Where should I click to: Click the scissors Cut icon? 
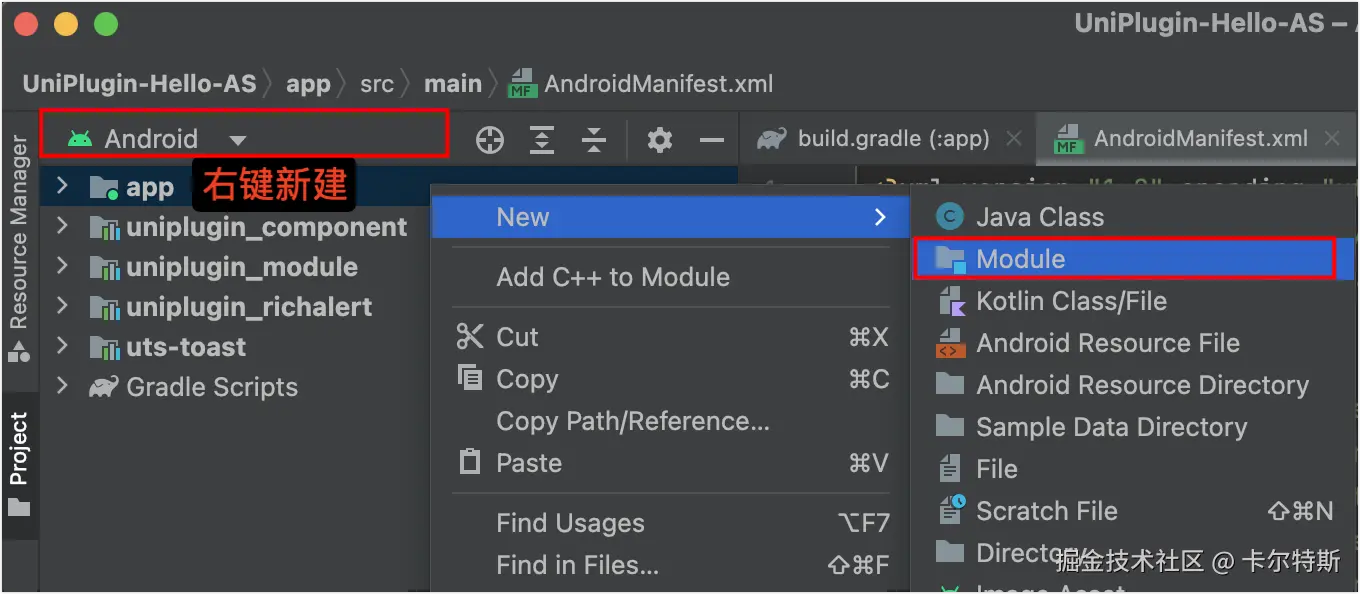pos(470,337)
